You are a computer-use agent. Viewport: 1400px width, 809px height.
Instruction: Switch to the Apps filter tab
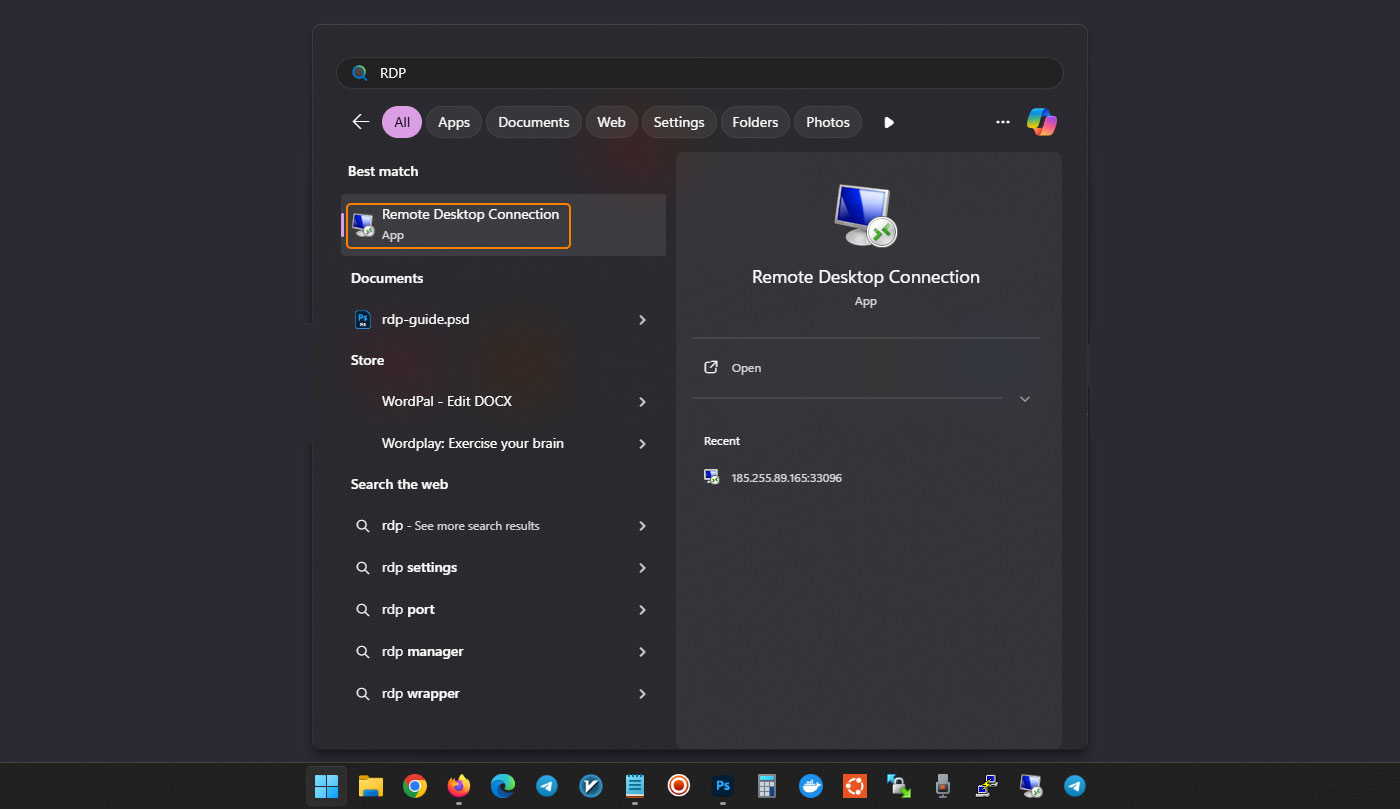(454, 122)
